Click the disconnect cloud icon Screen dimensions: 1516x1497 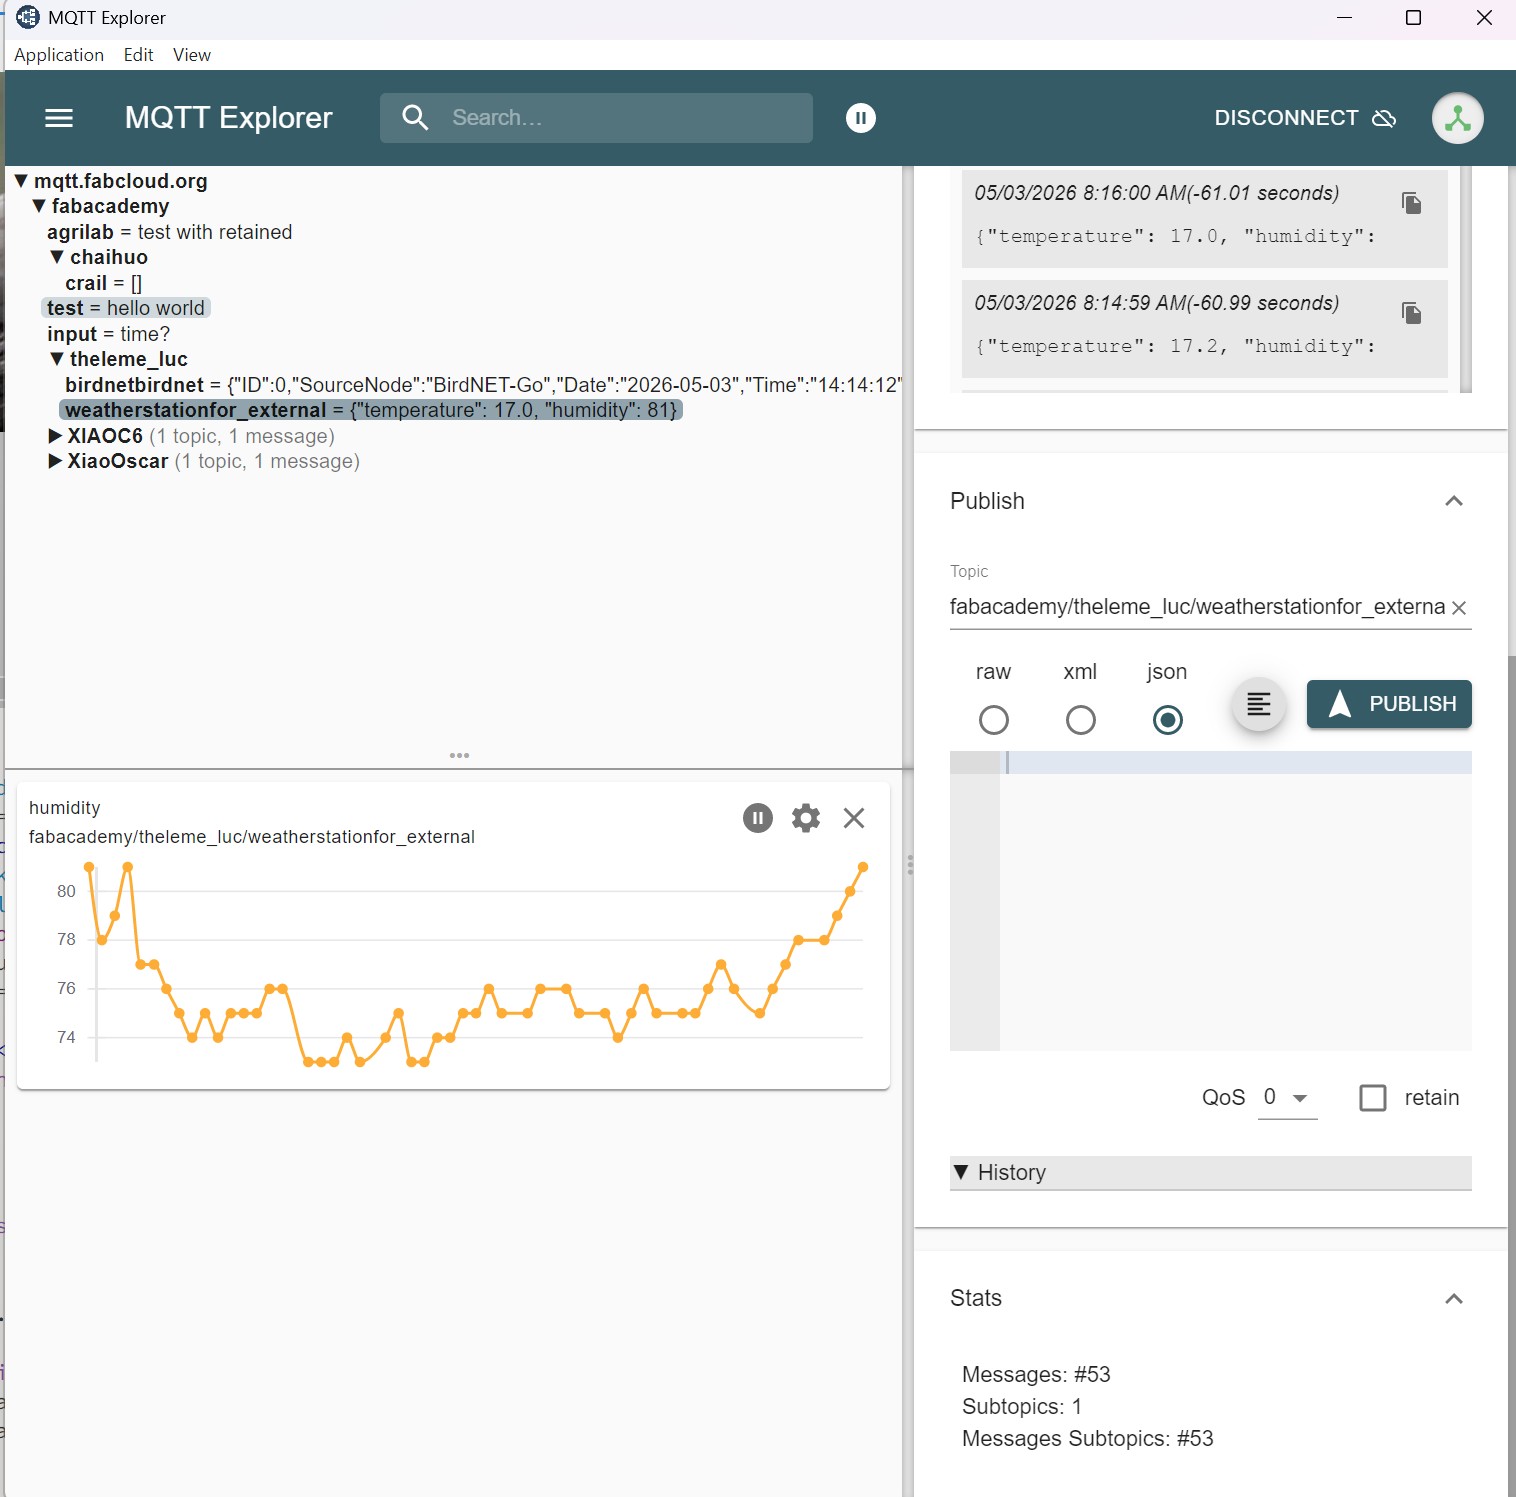point(1384,118)
